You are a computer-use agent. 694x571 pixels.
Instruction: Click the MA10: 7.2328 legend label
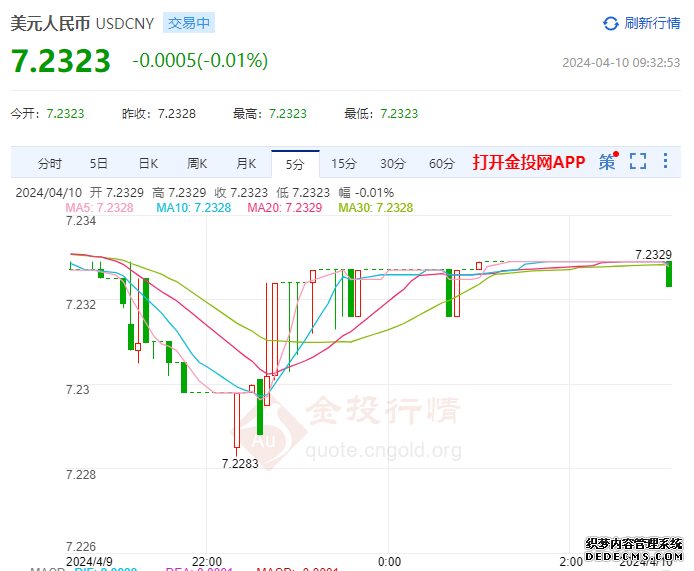click(193, 208)
